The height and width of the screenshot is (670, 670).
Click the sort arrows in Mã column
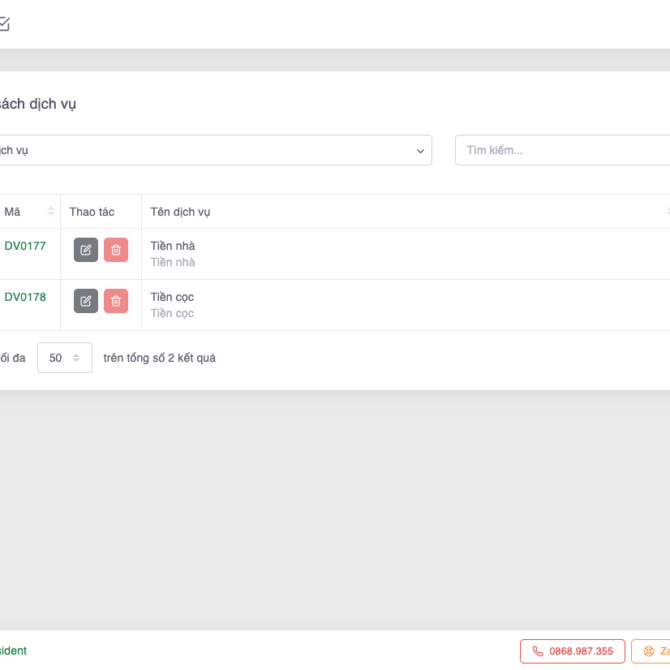[x=51, y=212]
